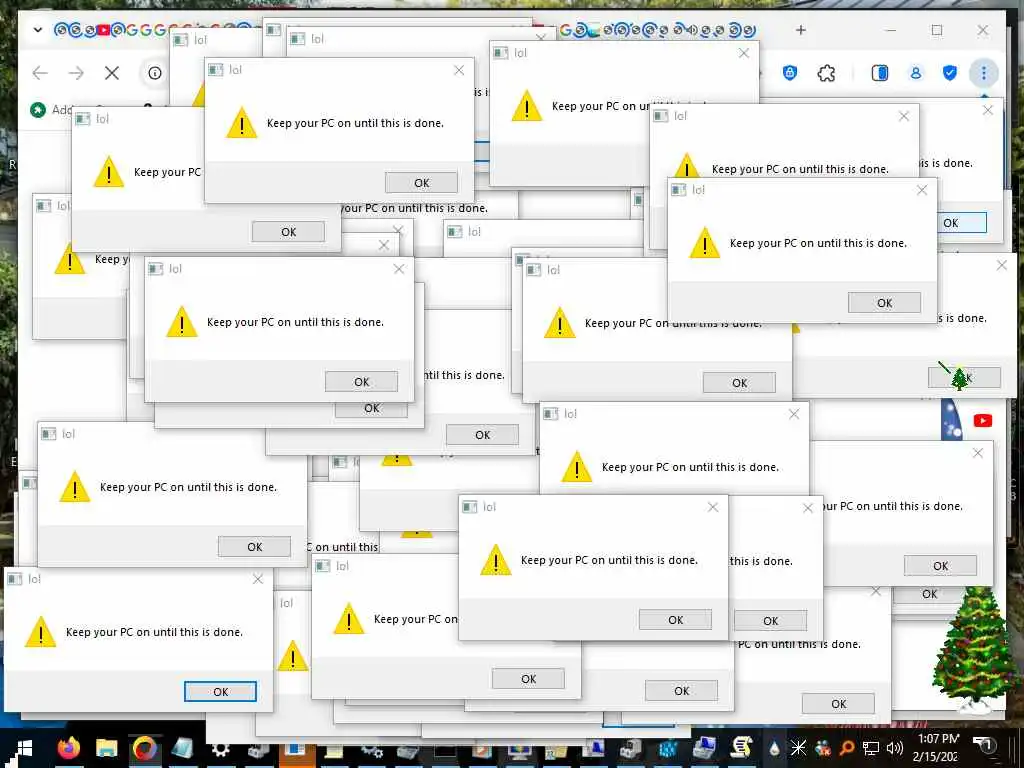Open the blue padlock shield extension

coord(790,72)
